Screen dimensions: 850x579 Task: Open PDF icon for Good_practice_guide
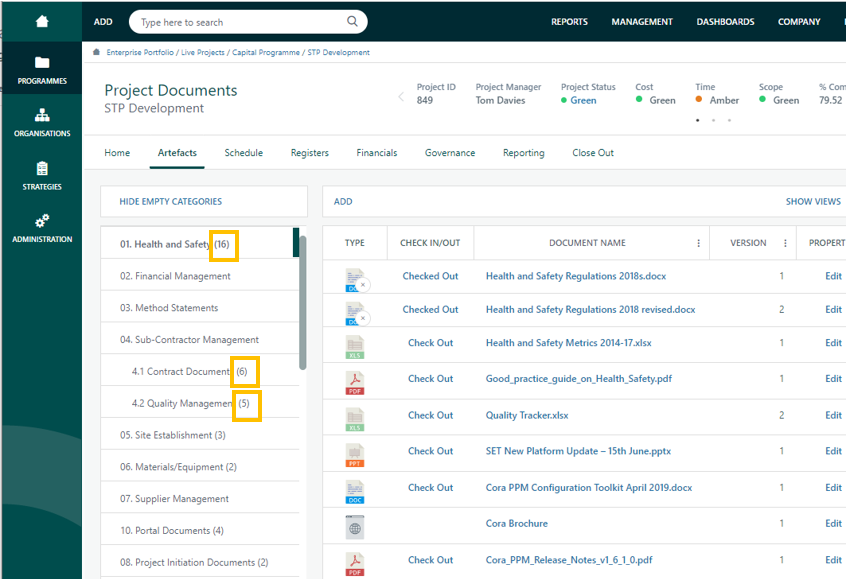(355, 383)
